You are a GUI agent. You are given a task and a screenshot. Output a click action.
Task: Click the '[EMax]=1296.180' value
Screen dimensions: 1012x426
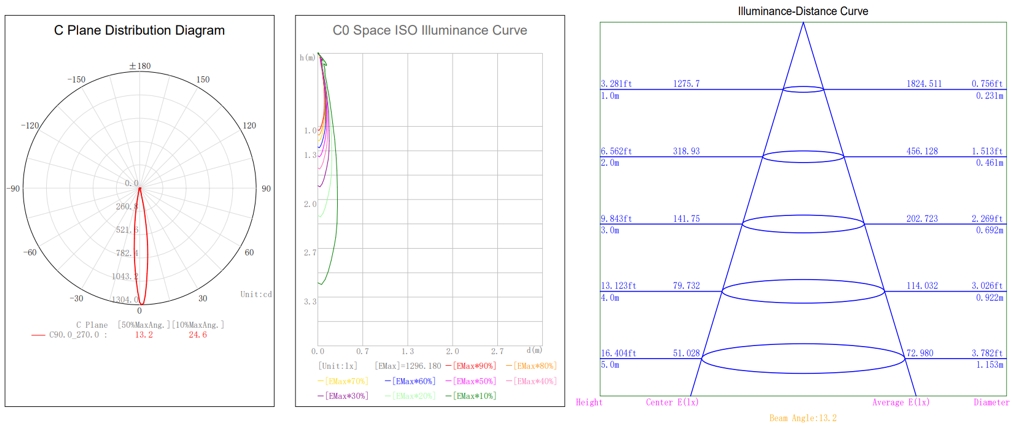[407, 365]
